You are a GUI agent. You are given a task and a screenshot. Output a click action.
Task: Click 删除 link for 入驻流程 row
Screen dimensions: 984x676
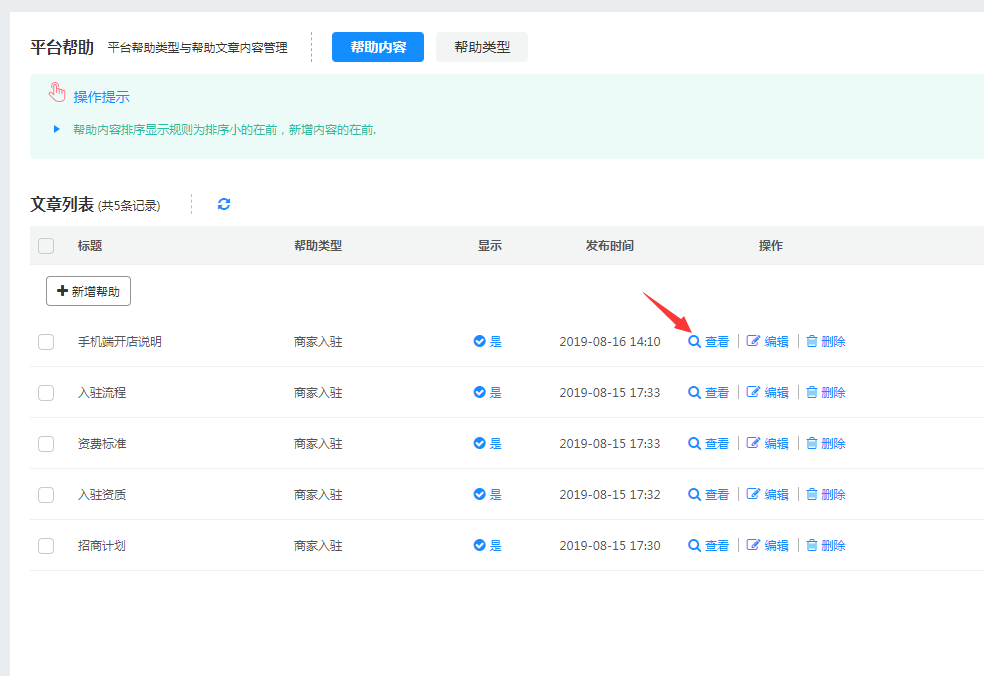[833, 393]
